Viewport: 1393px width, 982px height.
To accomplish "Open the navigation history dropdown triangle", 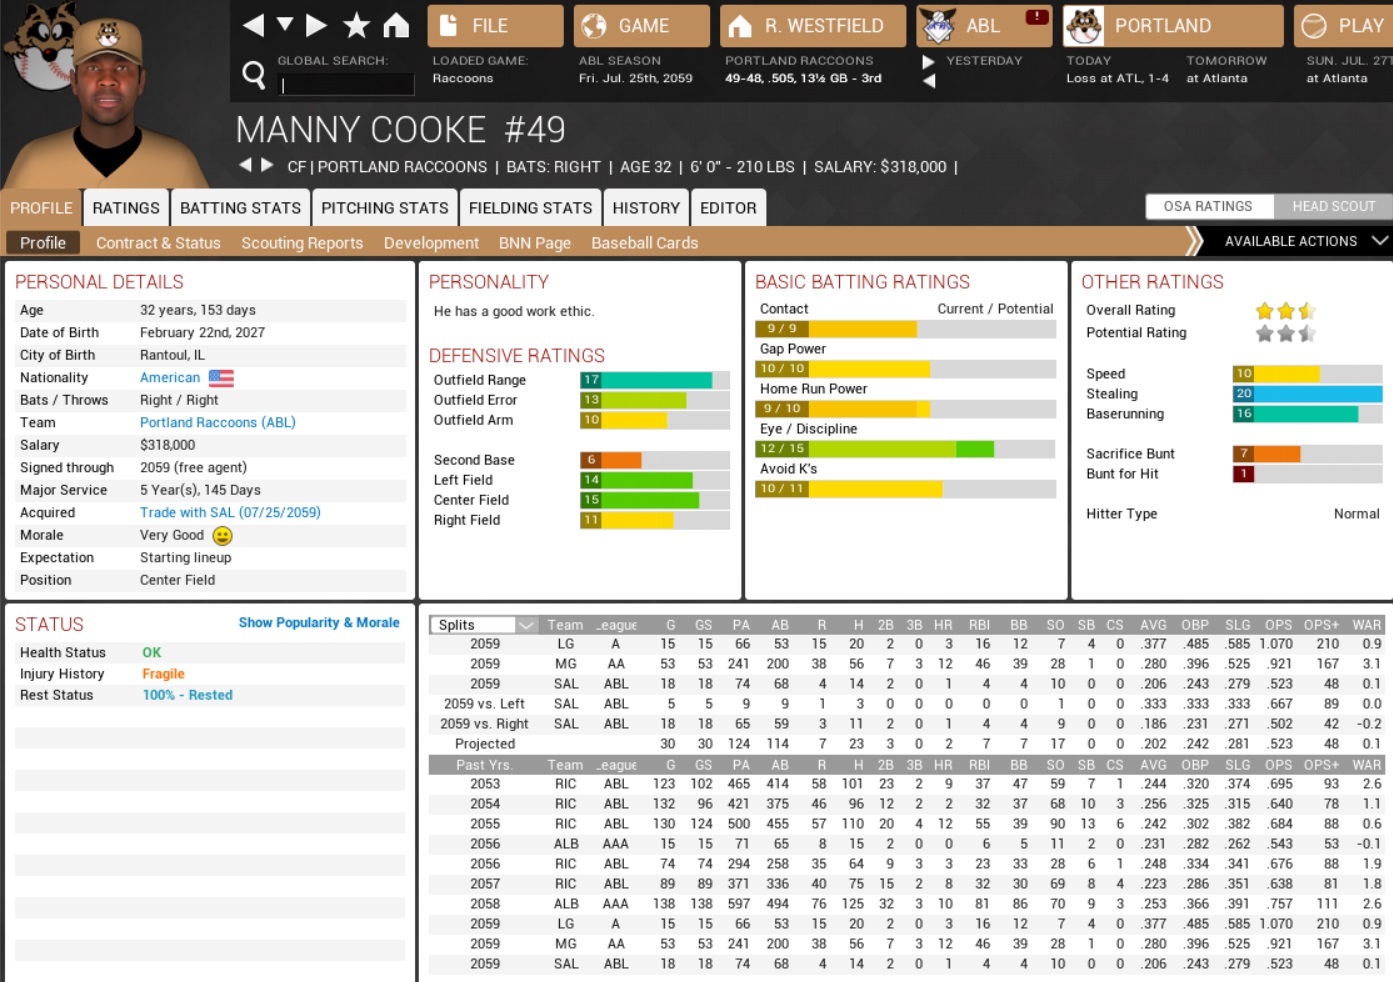I will click(285, 24).
